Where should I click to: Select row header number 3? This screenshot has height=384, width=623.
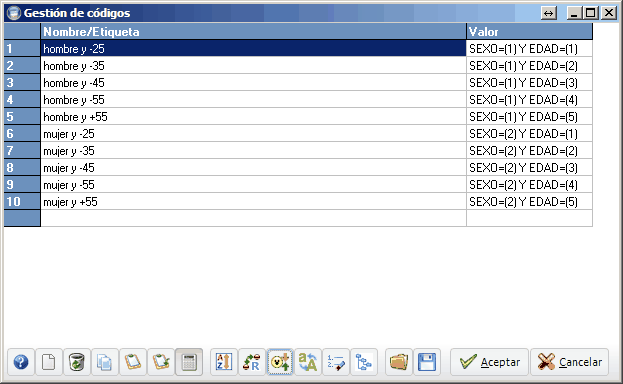(22, 83)
